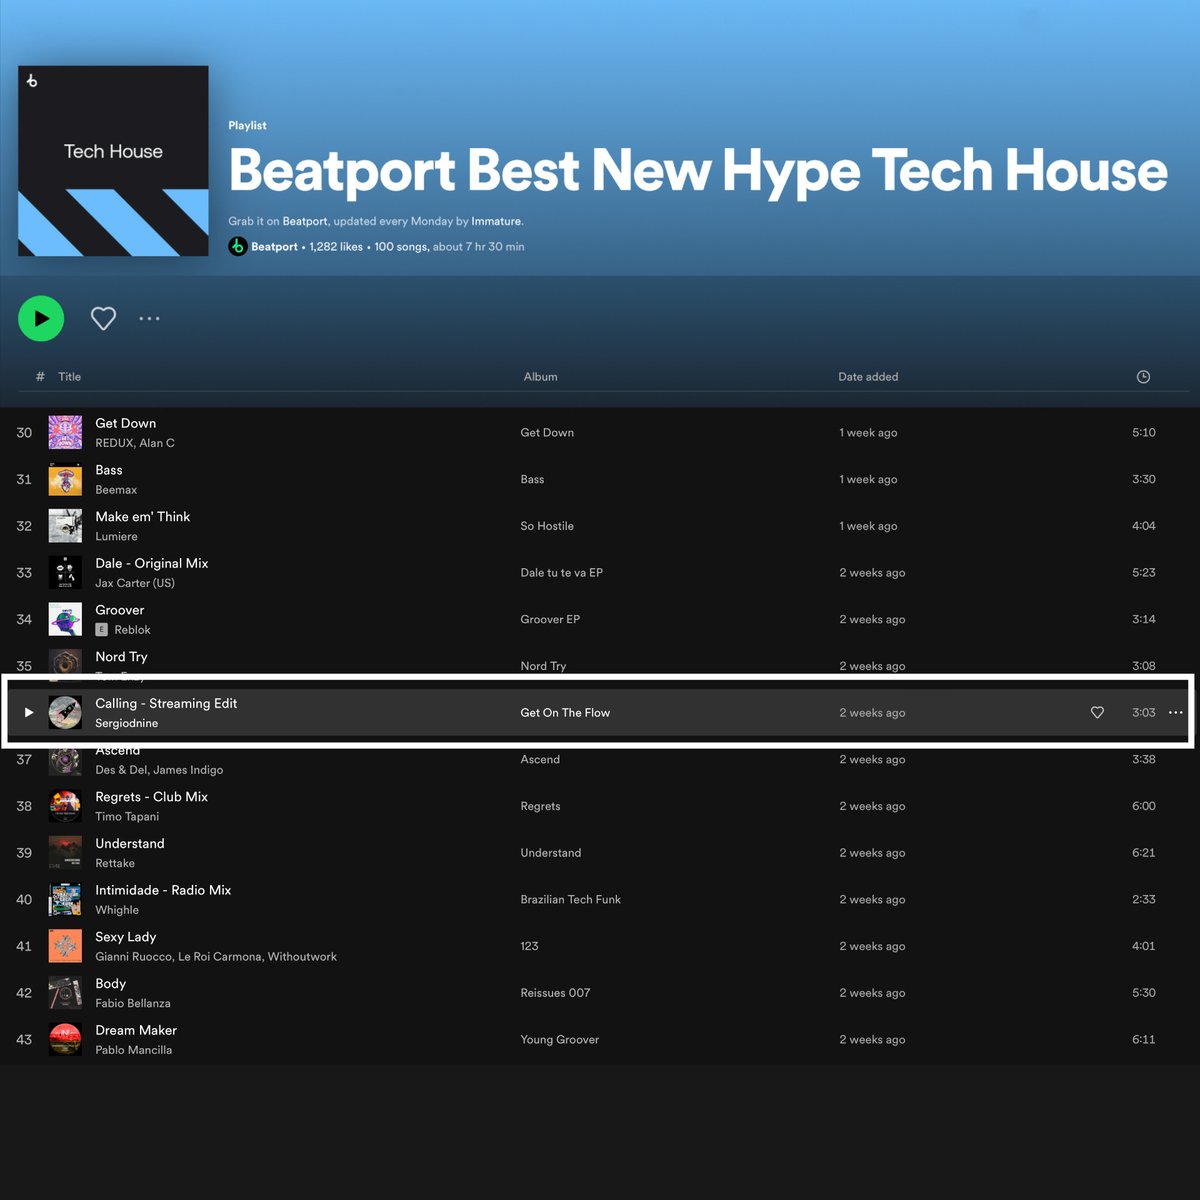Click Intimidade - Radio Mix artwork

click(65, 899)
